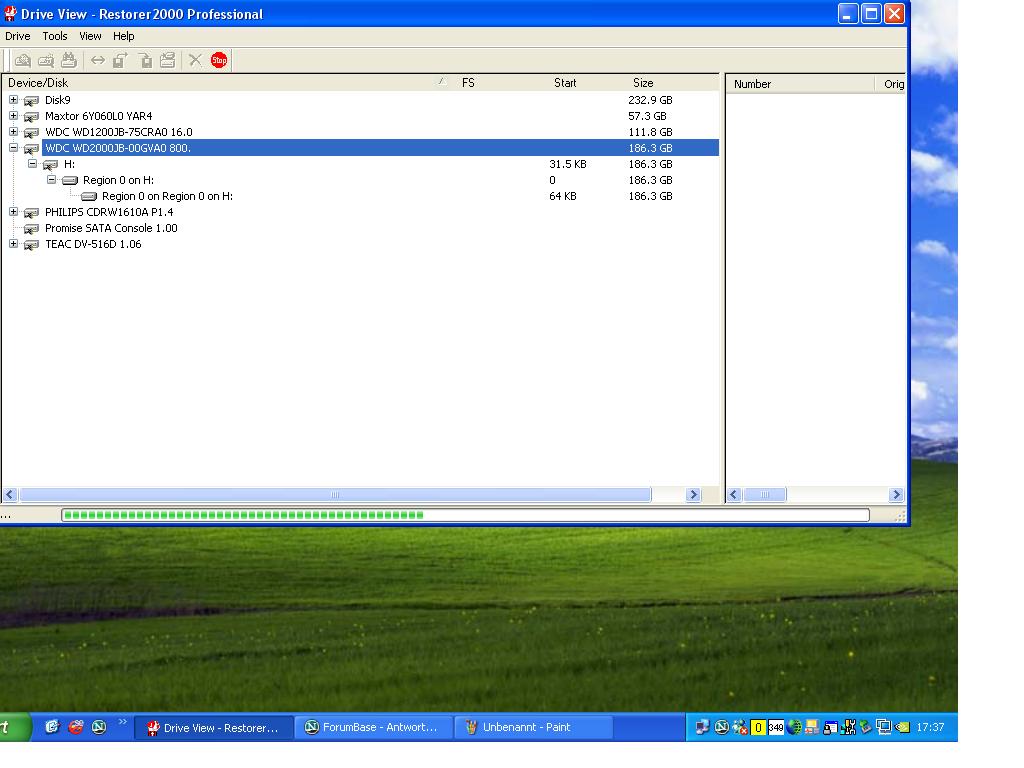1024x768 pixels.
Task: Expand the WDC WD1200JB-75CRA0 node
Action: pyautogui.click(x=14, y=132)
